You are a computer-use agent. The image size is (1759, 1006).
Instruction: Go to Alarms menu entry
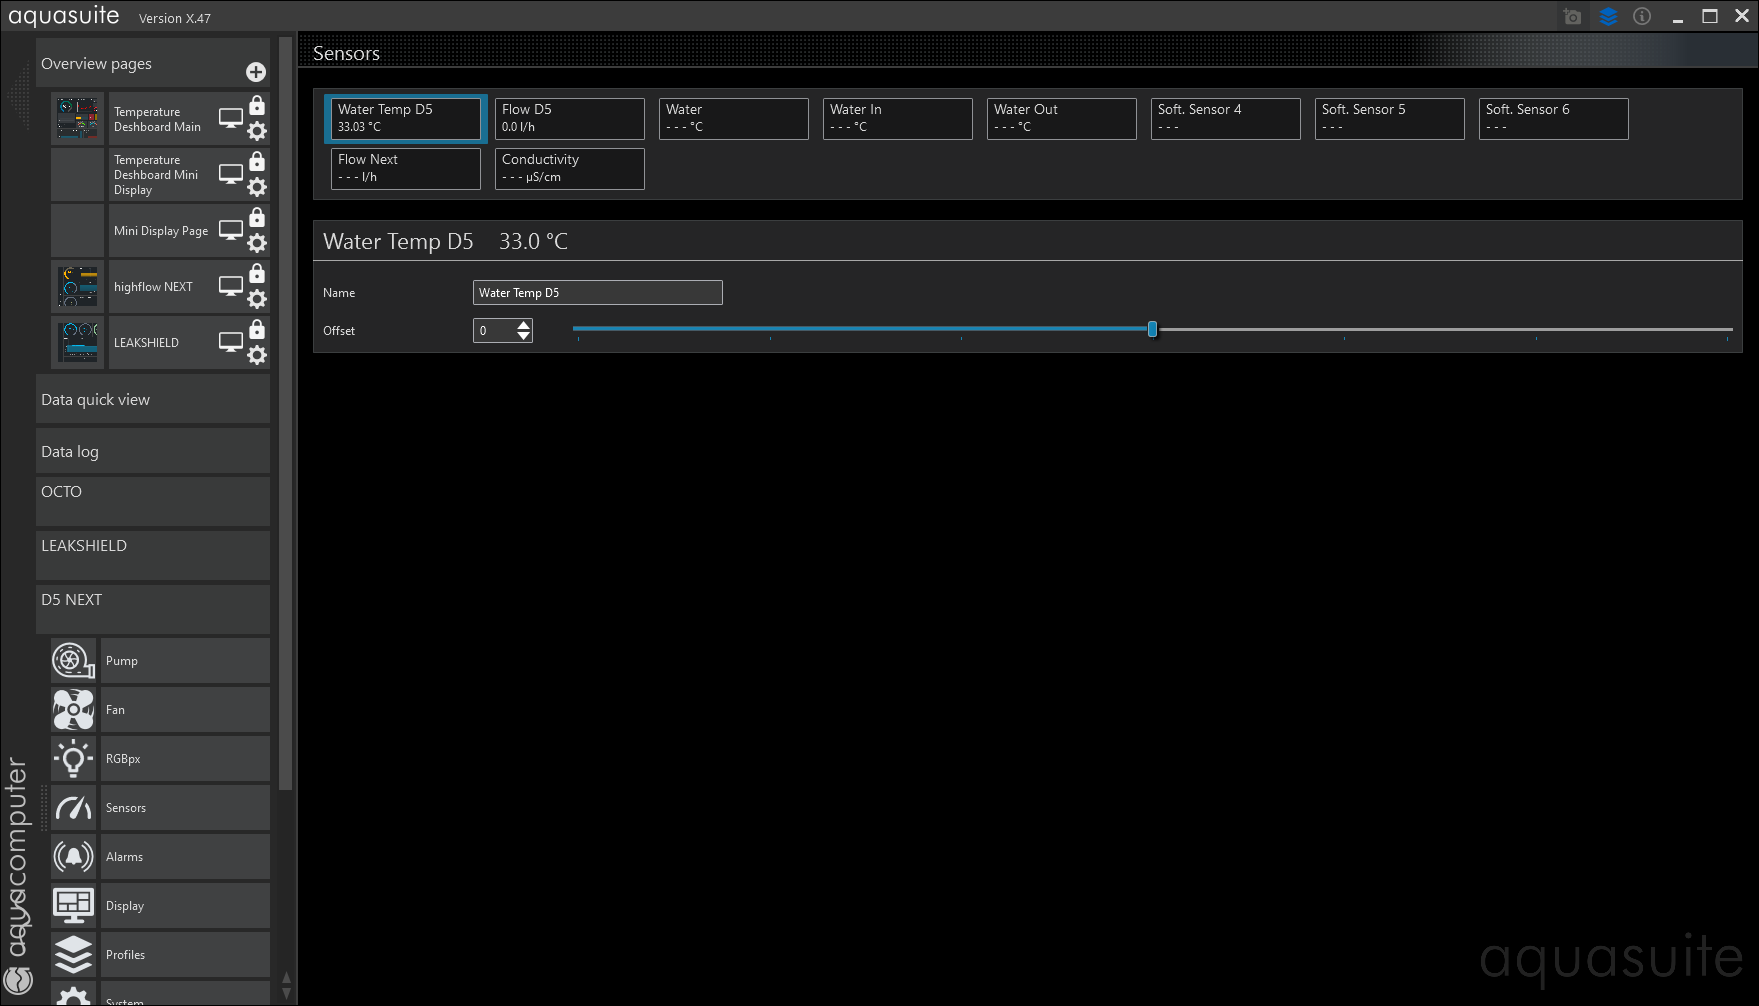tap(185, 857)
